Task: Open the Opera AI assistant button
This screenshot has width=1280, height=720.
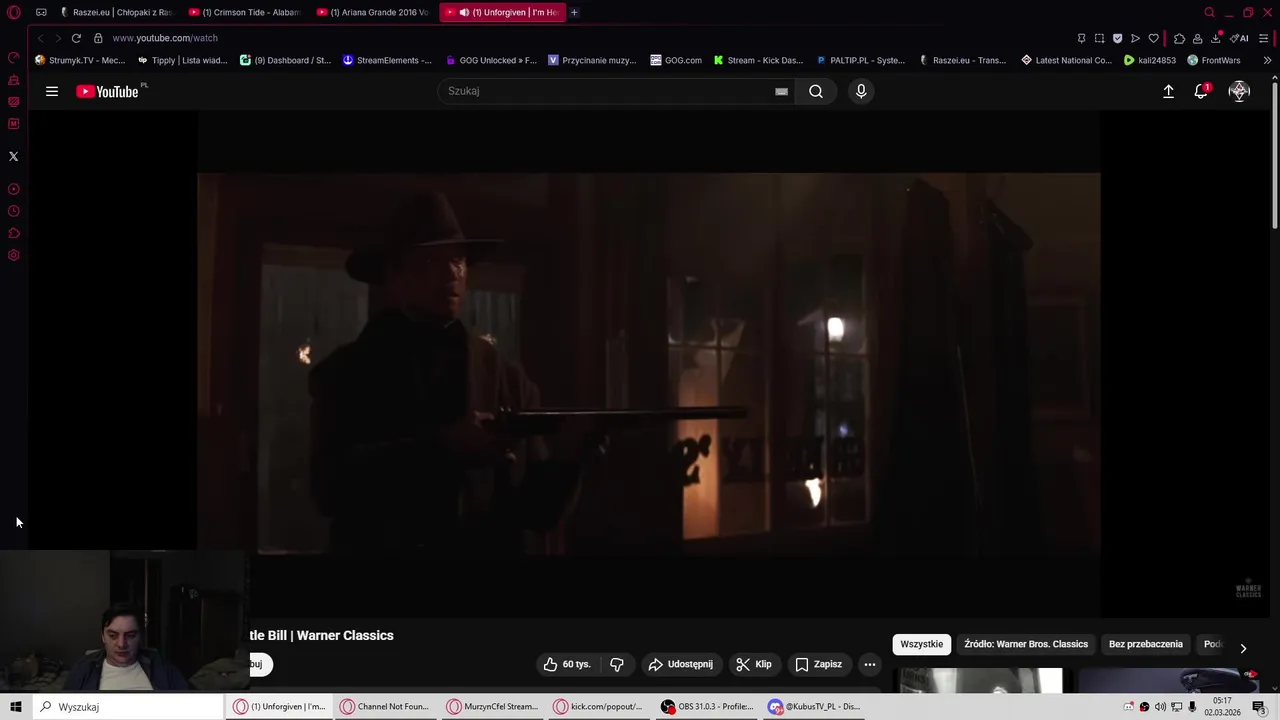Action: pyautogui.click(x=1240, y=38)
